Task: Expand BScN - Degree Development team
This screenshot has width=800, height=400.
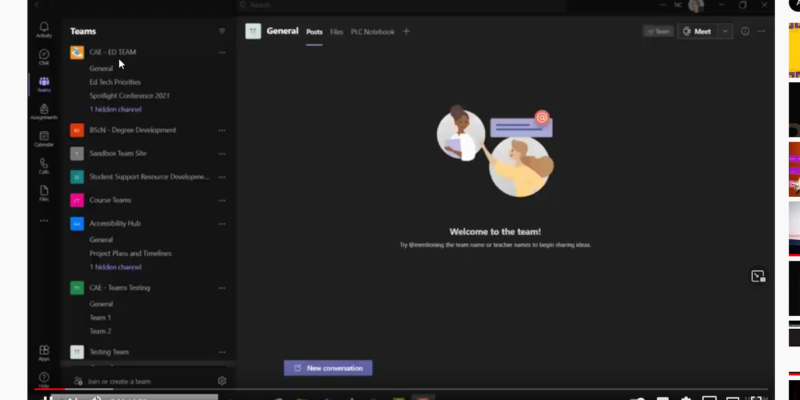Action: [x=133, y=130]
